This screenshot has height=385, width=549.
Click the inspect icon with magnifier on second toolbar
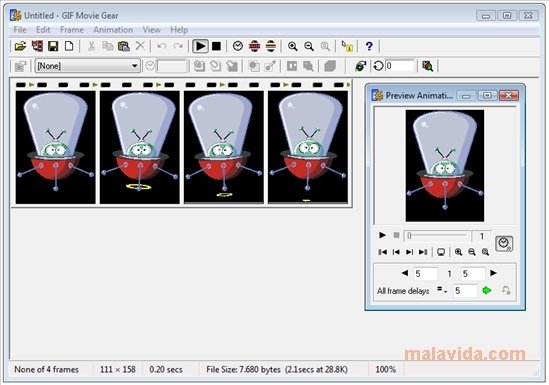(427, 66)
